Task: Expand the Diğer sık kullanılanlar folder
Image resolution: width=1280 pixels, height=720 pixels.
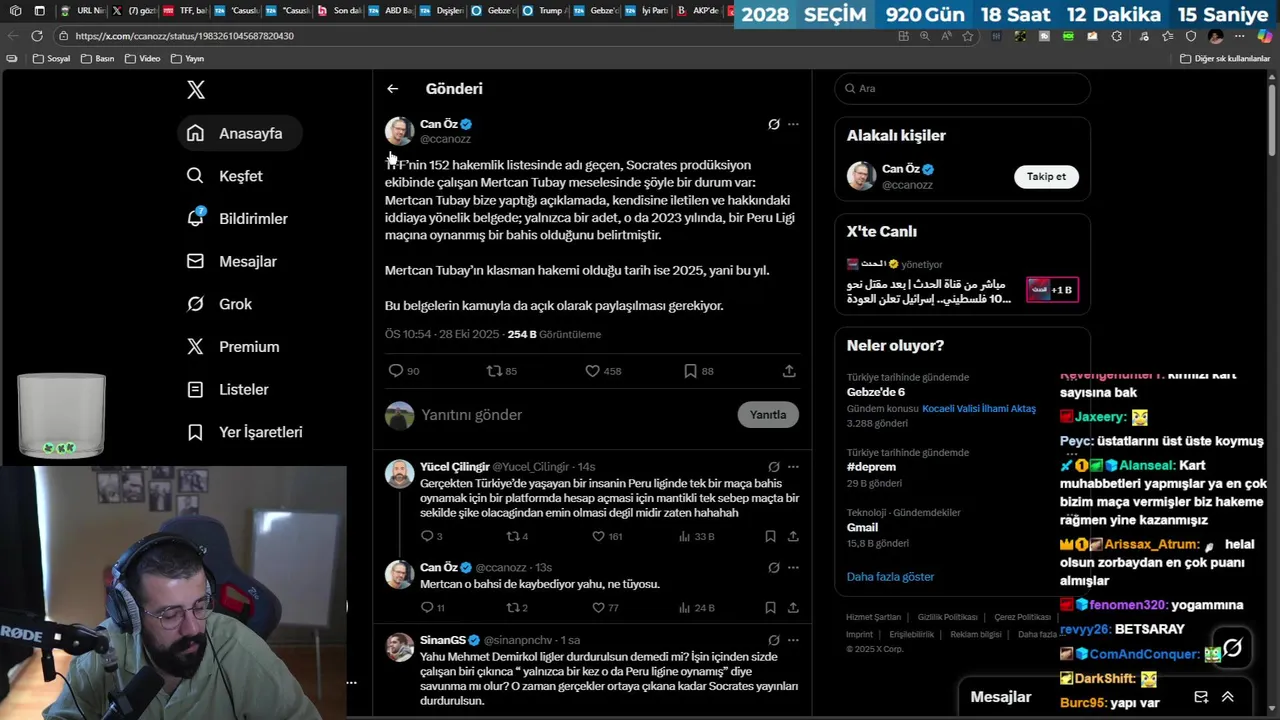Action: coord(1225,59)
